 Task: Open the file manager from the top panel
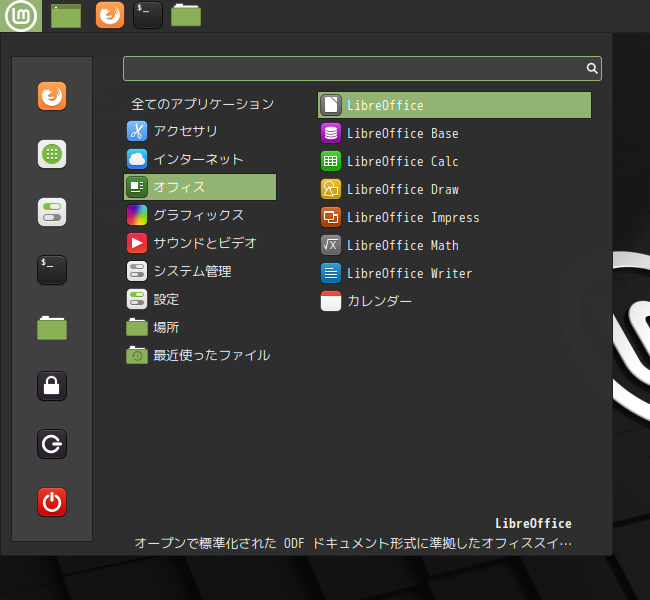[x=186, y=15]
